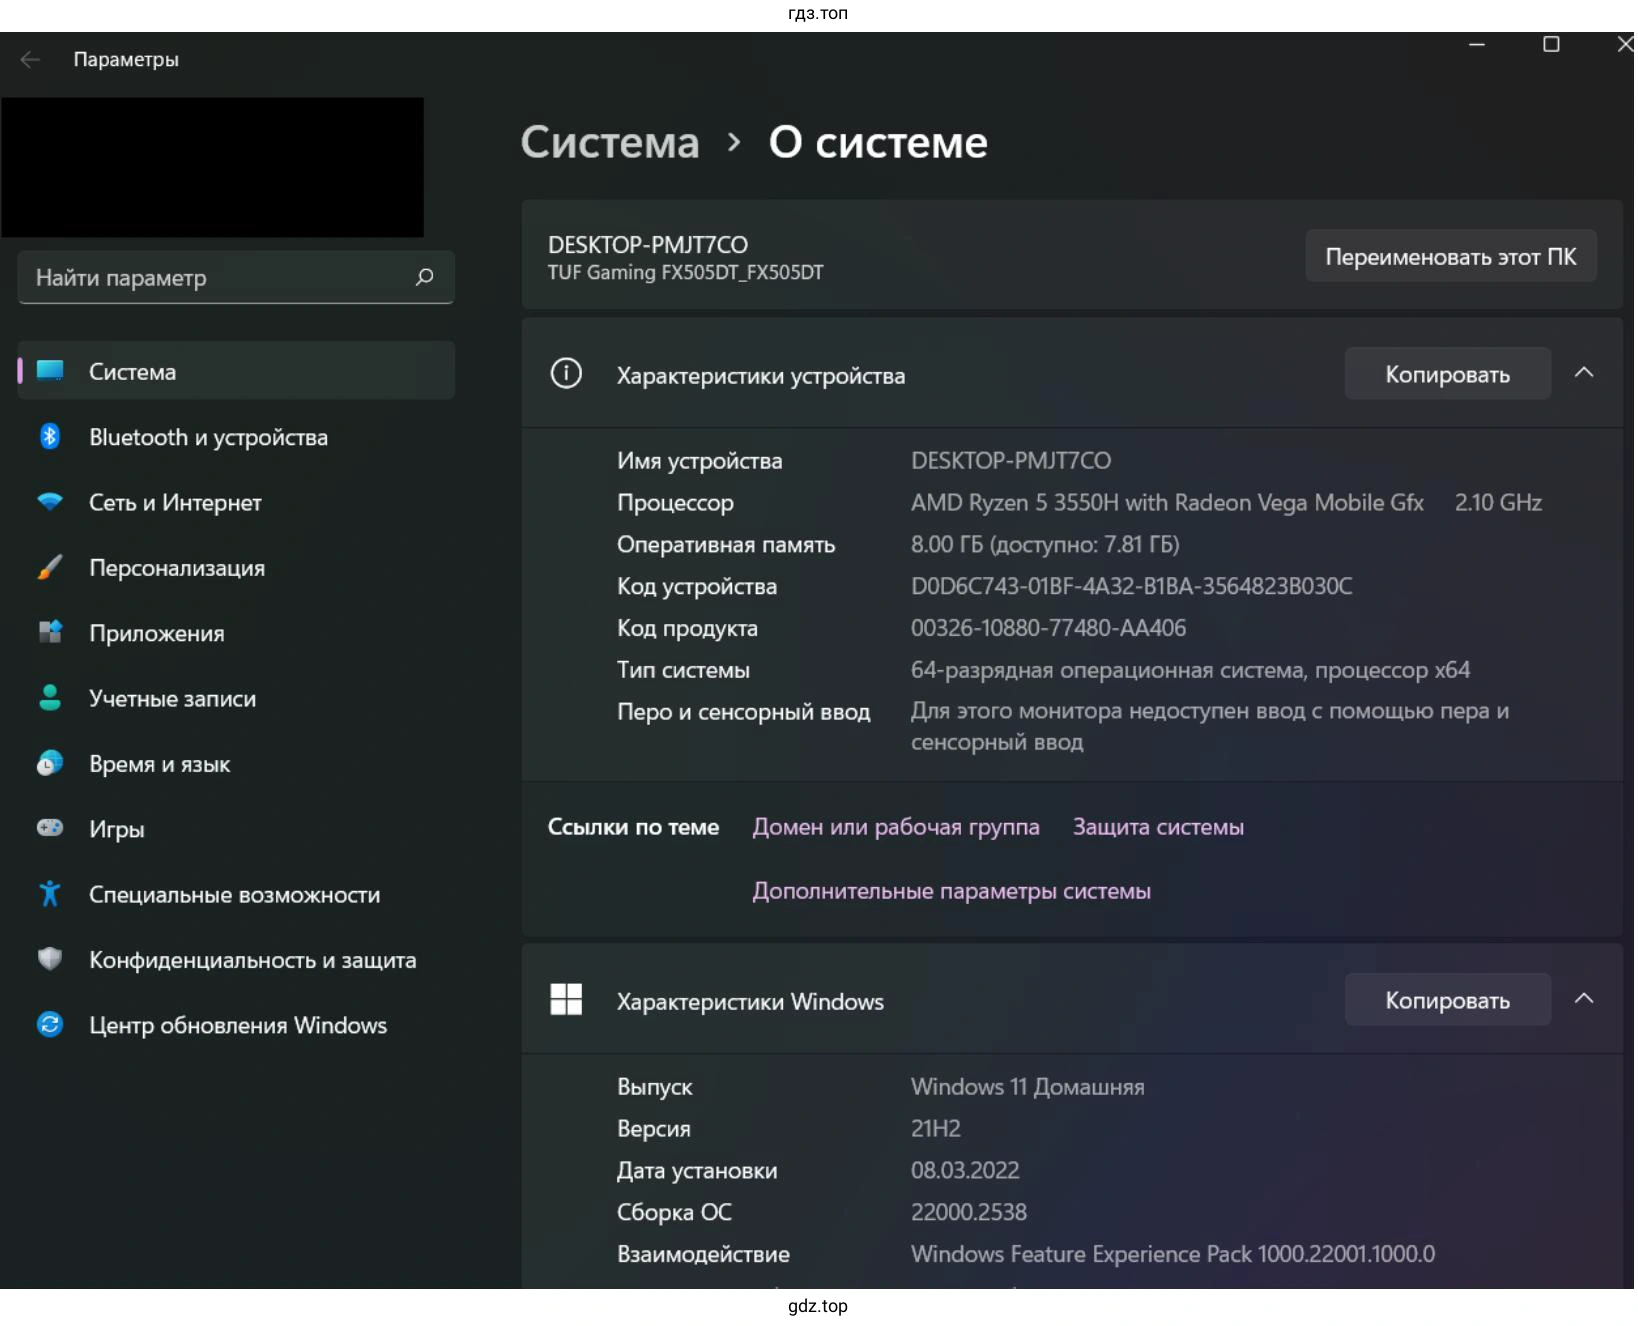Collapse the Характеристики Windows section chevron
Screen dimensions: 1638x1326
[x=1584, y=999]
